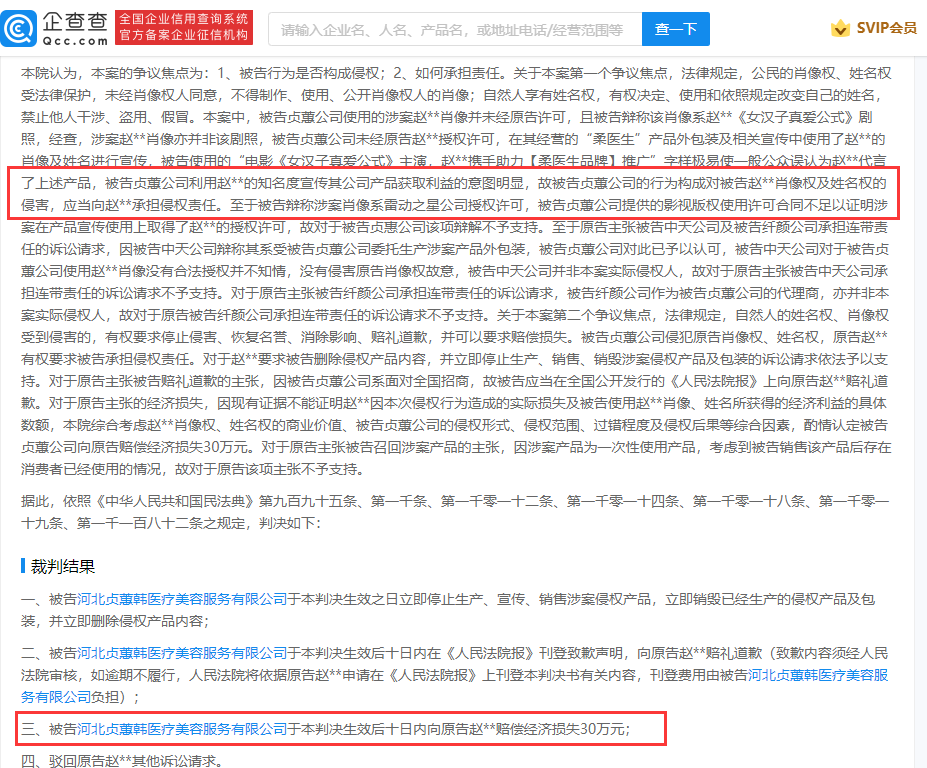Viewport: 927px width, 768px height.
Task: Click the line 四、驳回原告赵**其他诉讼请求
Action: pyautogui.click(x=122, y=760)
